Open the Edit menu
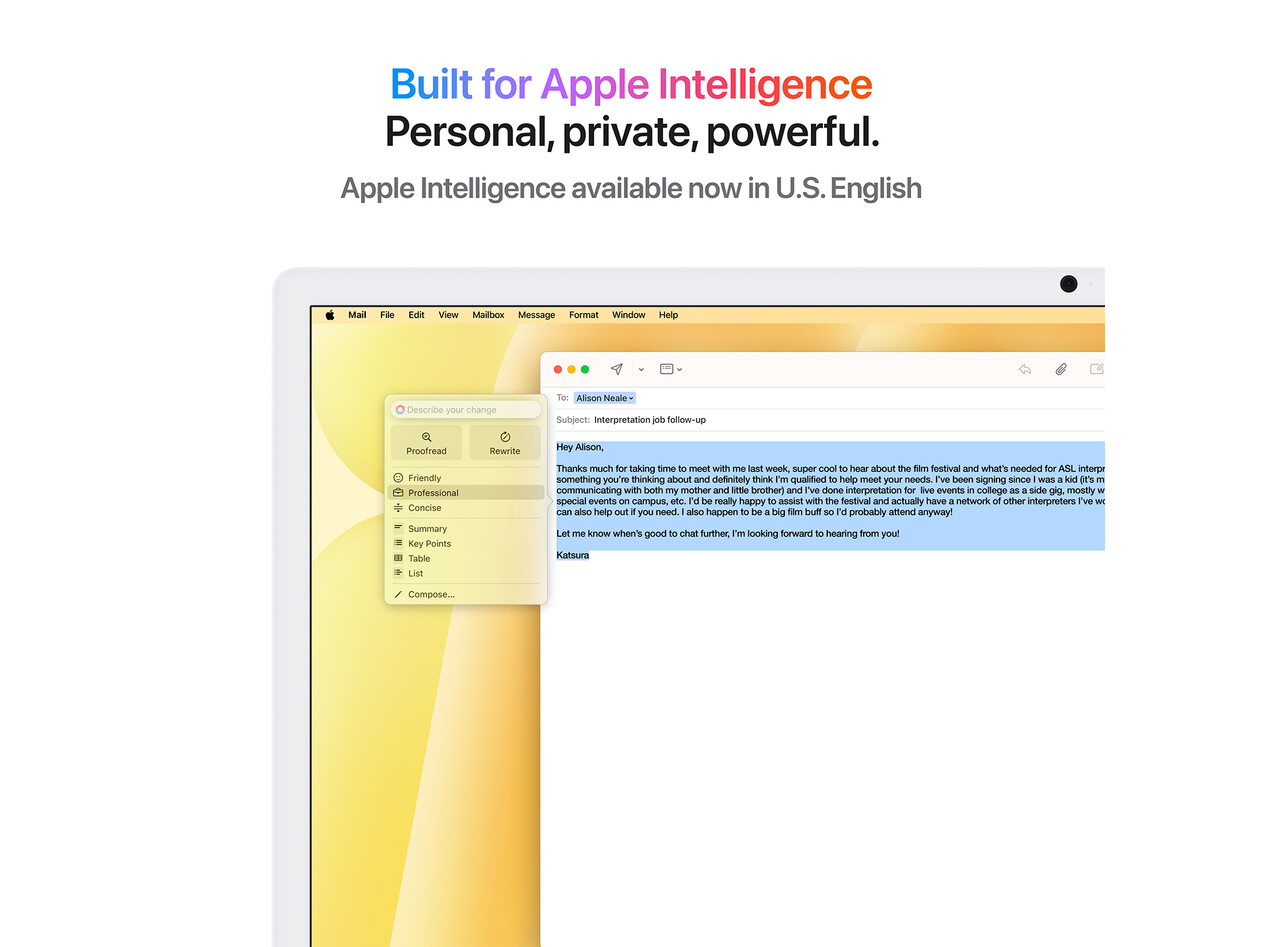This screenshot has height=947, width=1262. (416, 315)
